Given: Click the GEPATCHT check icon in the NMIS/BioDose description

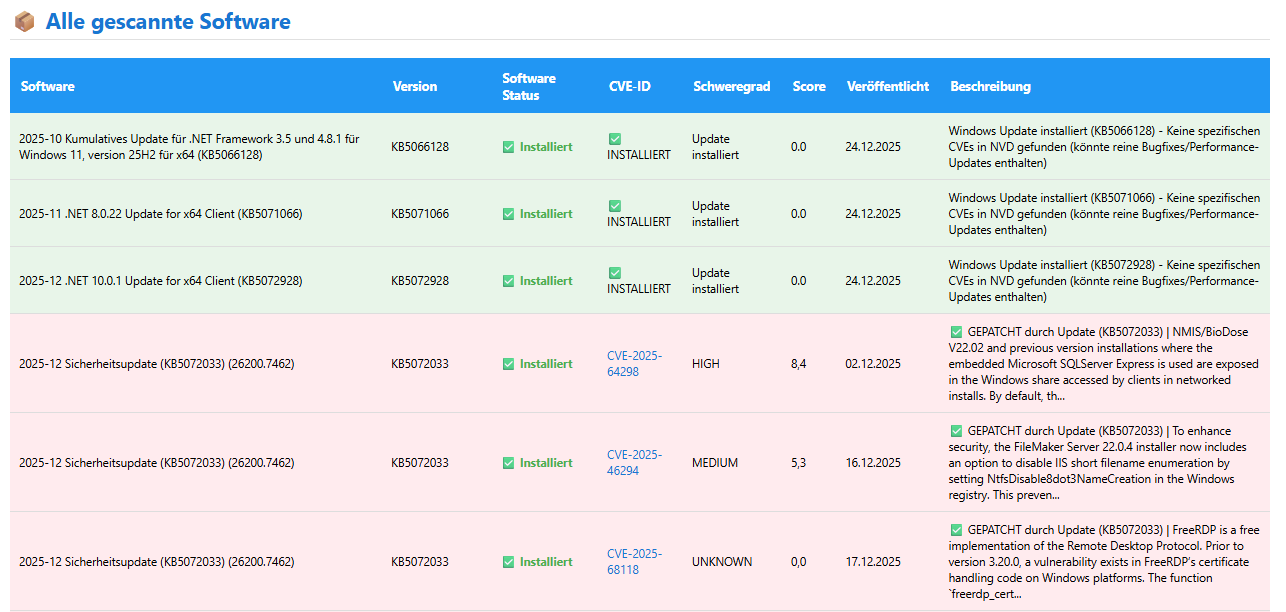Looking at the screenshot, I should (956, 332).
